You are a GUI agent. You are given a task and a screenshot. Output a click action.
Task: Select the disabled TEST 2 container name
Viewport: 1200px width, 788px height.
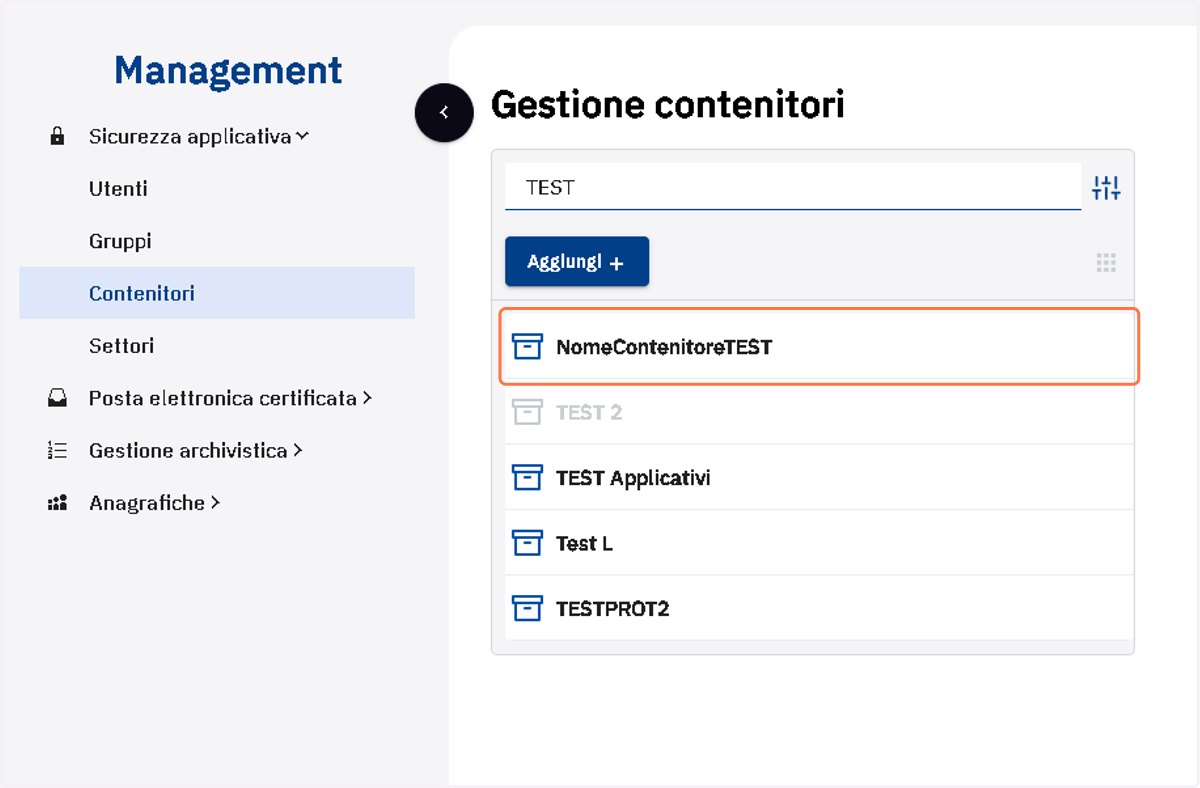[589, 412]
